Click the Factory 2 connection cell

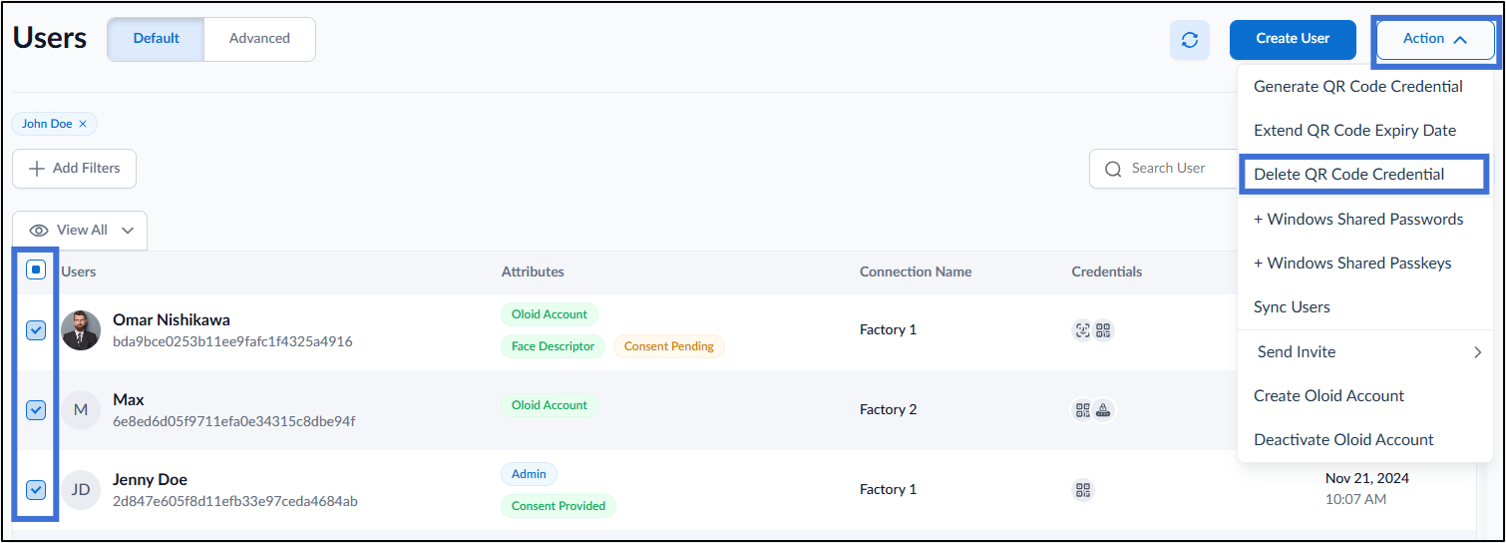point(888,410)
